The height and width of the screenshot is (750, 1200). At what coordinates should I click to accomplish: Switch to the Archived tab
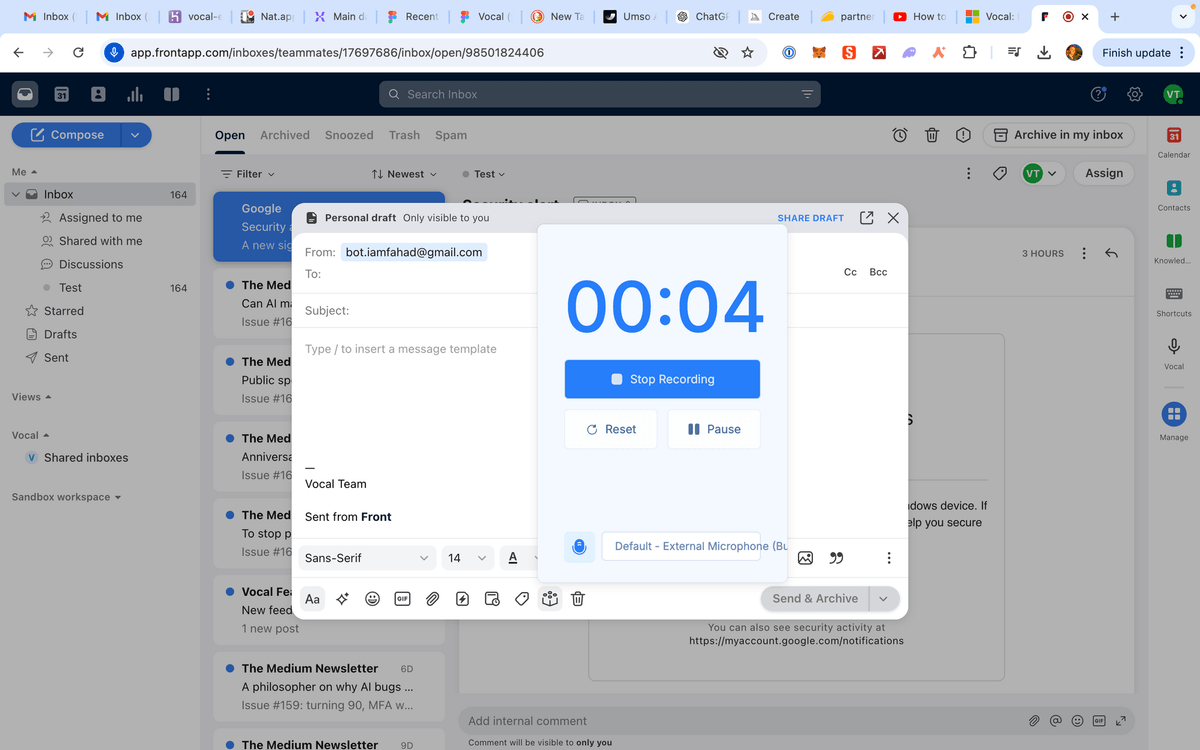284,135
